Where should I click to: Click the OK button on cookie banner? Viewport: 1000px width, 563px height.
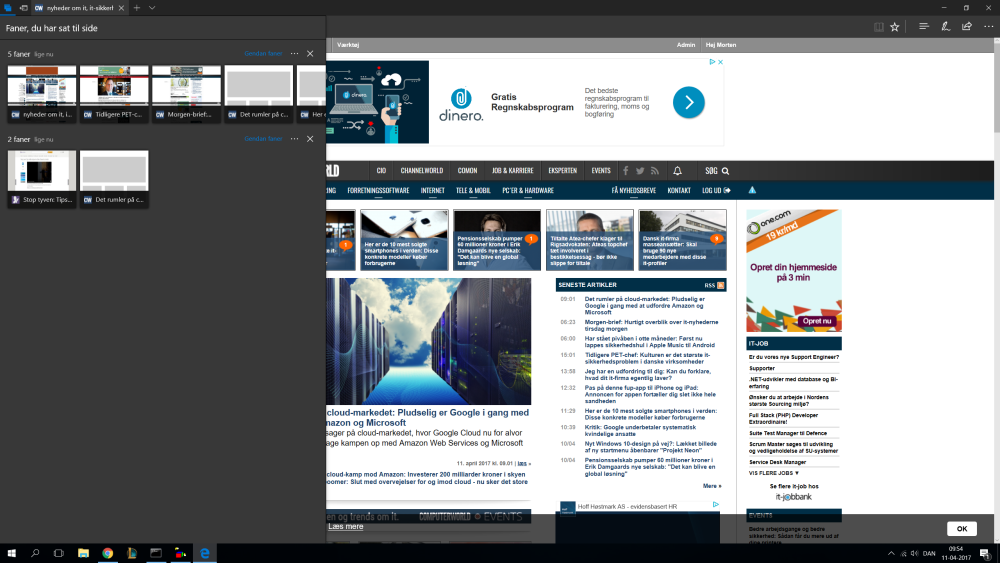961,528
